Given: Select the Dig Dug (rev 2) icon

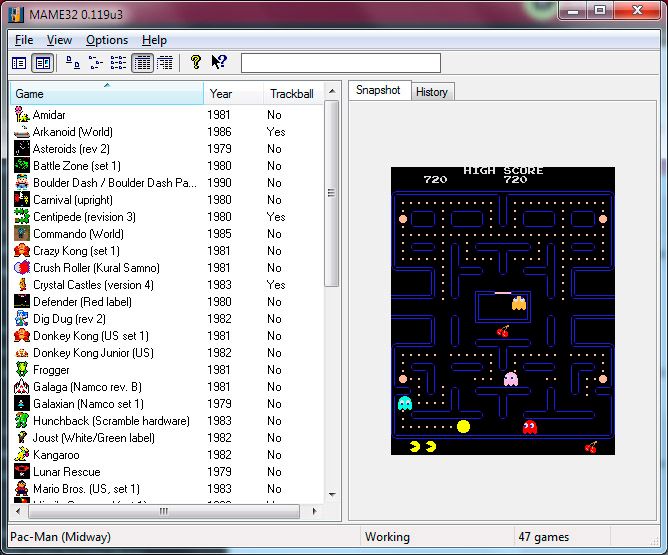Looking at the screenshot, I should coord(22,319).
